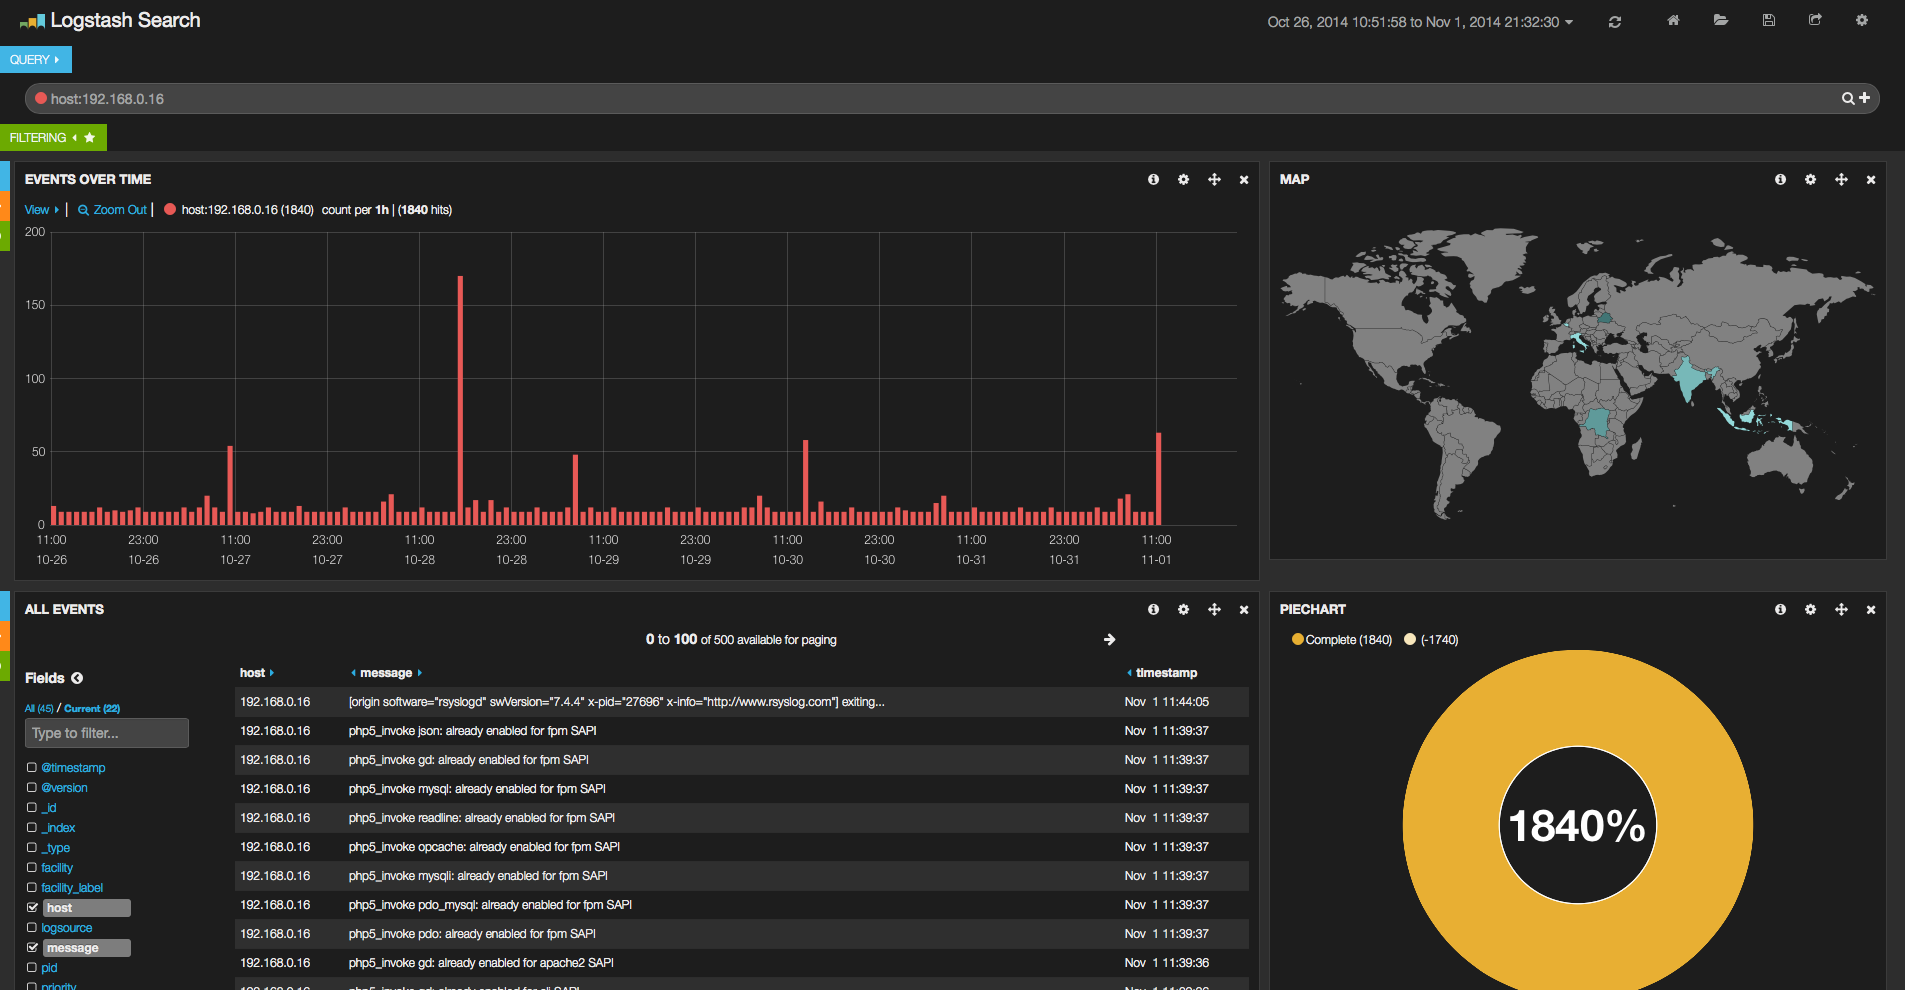
Task: Enable the _type field checkbox
Action: (x=32, y=848)
